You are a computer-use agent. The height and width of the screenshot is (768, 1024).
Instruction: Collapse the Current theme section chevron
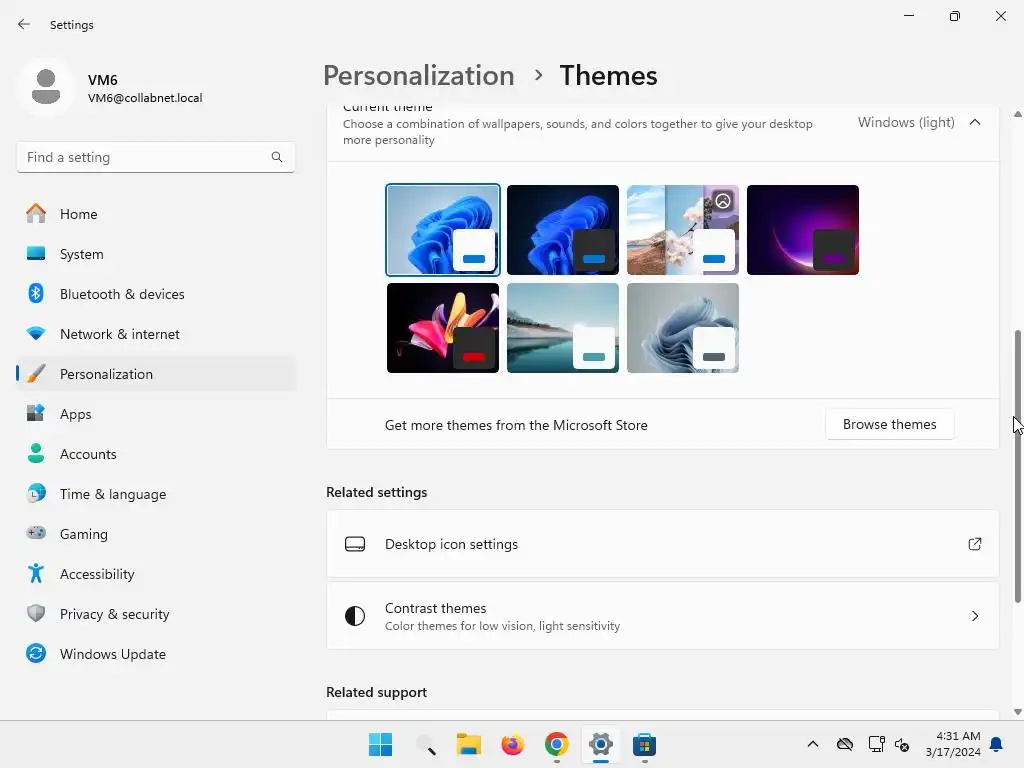pos(975,122)
